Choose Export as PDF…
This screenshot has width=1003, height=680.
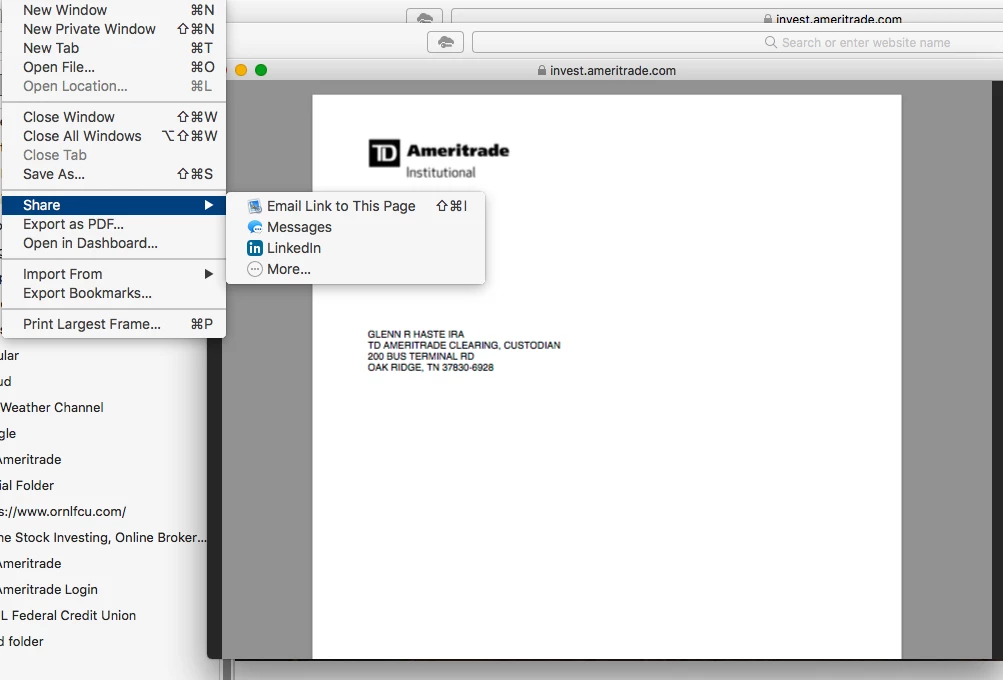[x=114, y=224]
